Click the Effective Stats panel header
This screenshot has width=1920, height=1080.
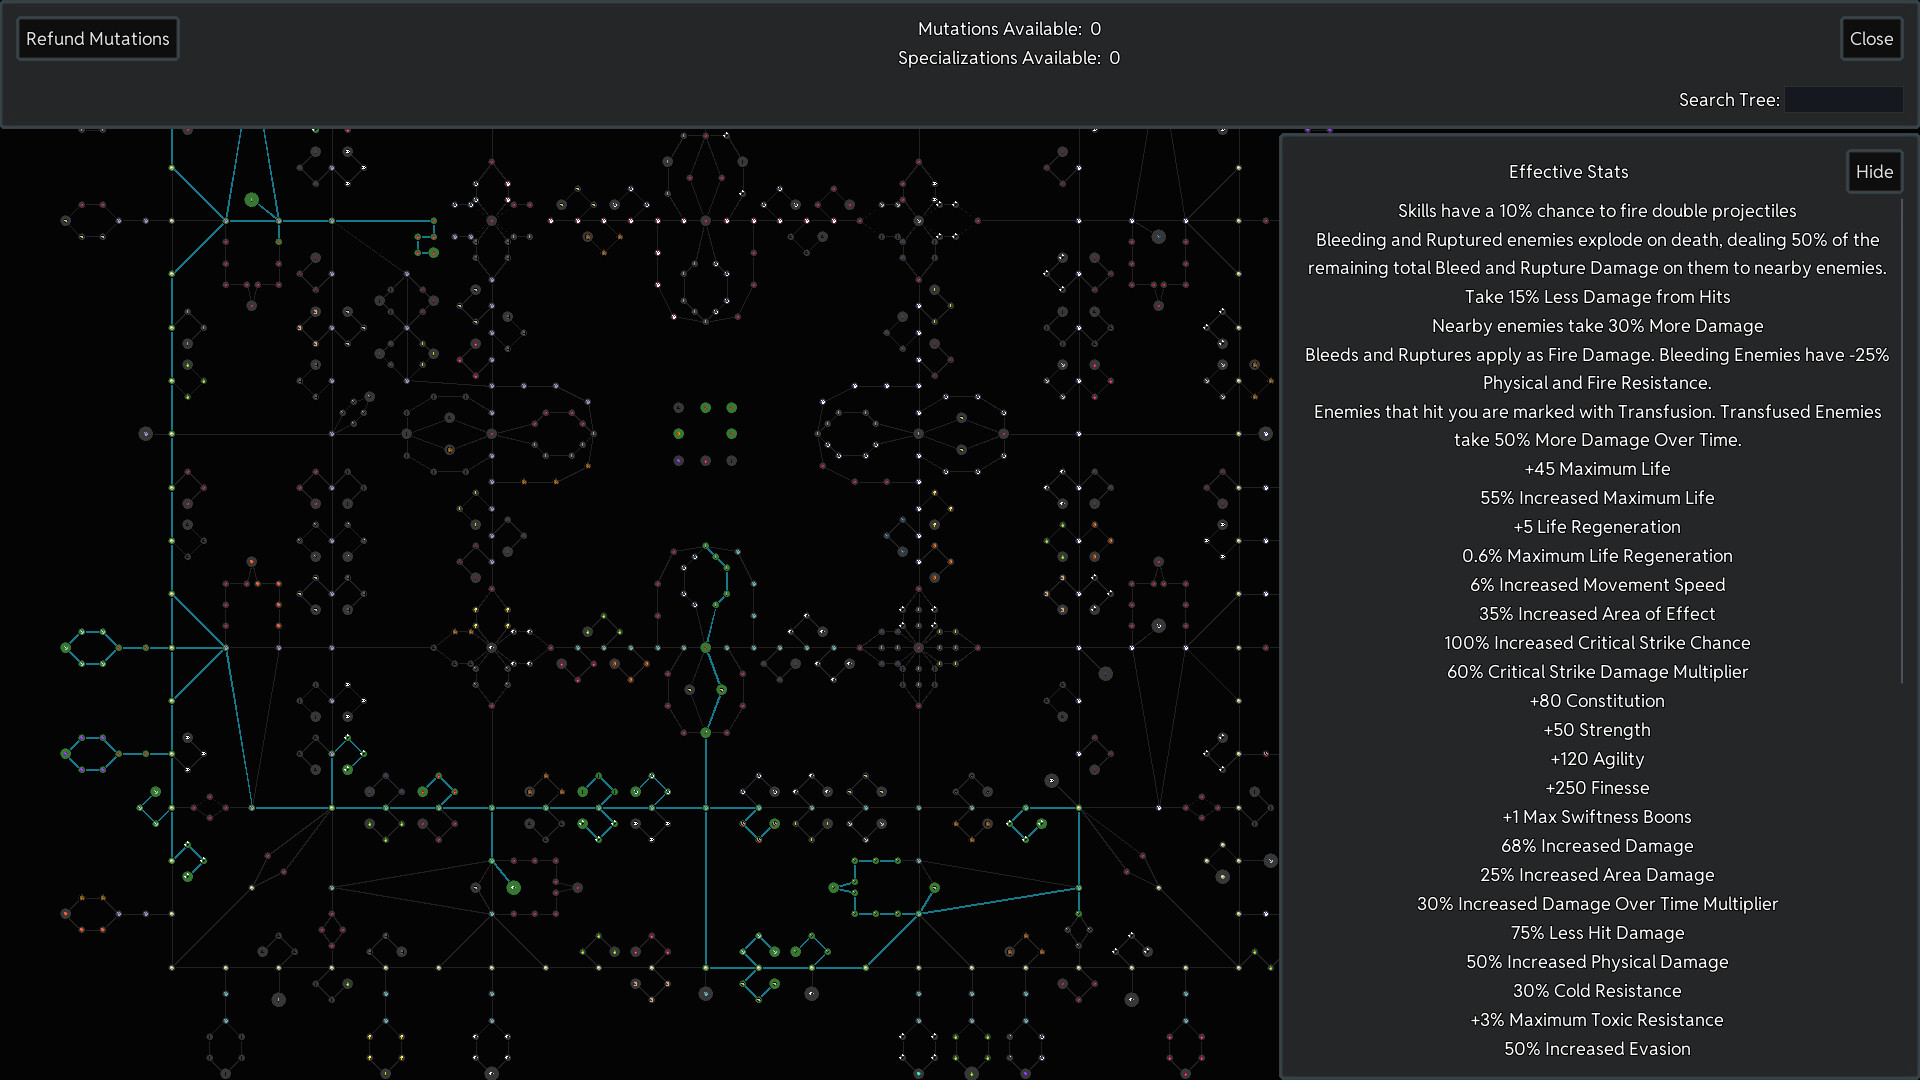(1568, 171)
